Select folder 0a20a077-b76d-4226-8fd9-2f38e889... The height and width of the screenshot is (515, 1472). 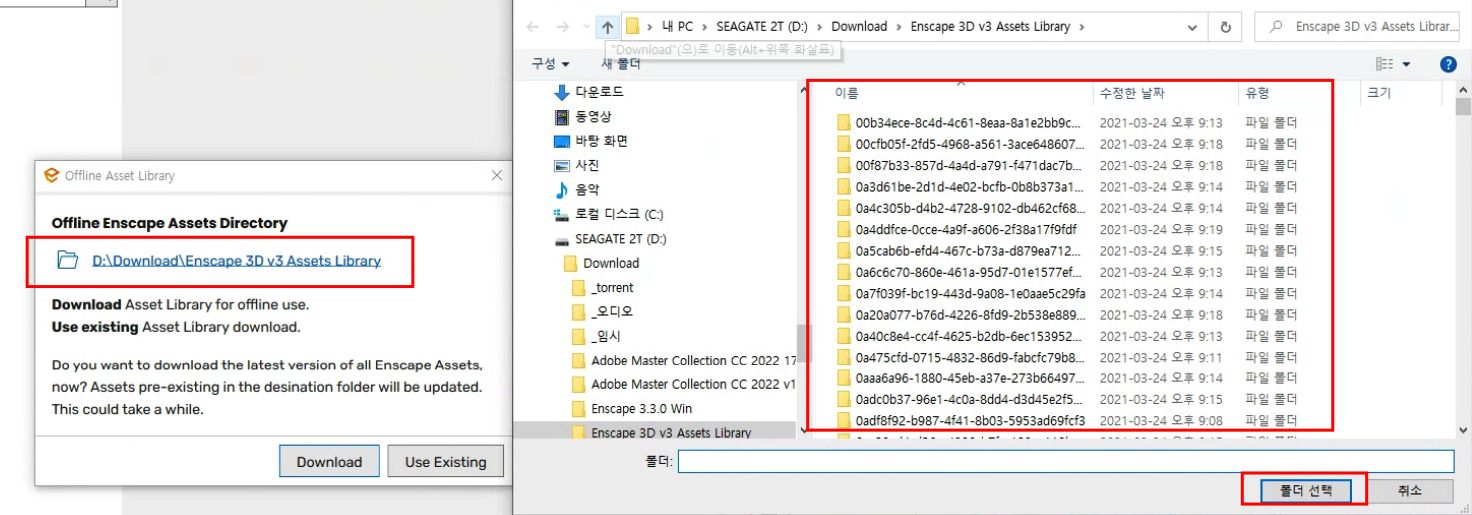pos(970,314)
